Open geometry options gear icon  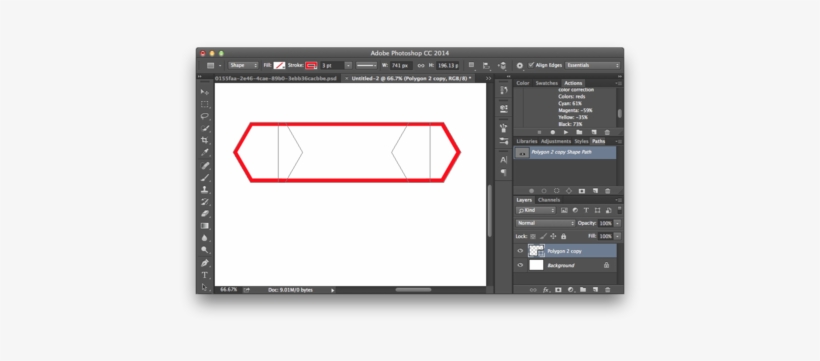(519, 65)
